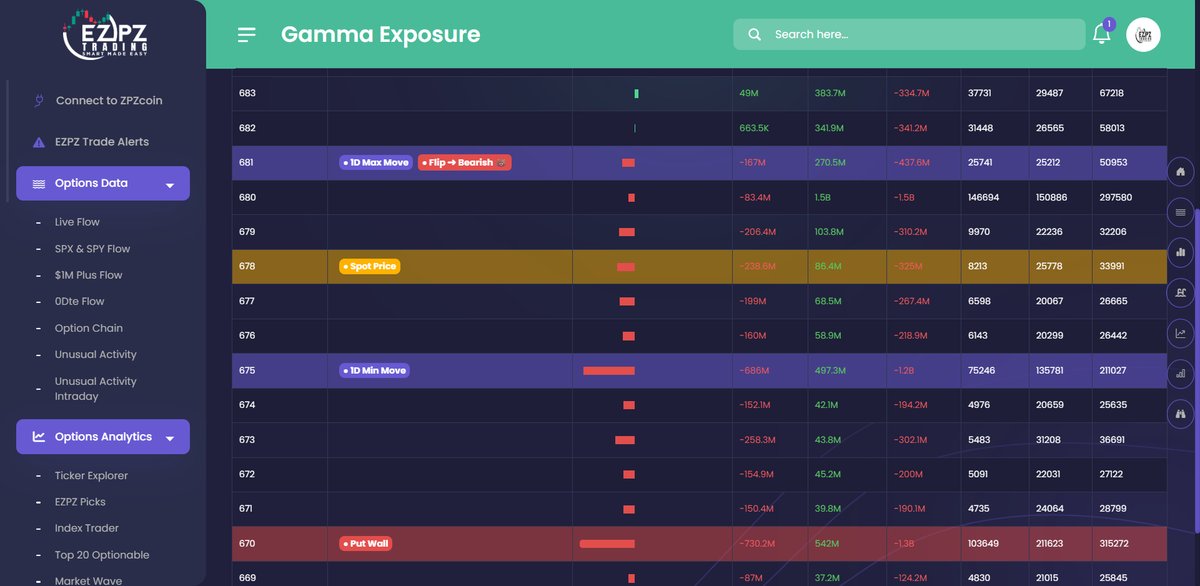The image size is (1200, 586).
Task: Click the warning triangle icon by Trade Alerts
Action: pyautogui.click(x=39, y=142)
